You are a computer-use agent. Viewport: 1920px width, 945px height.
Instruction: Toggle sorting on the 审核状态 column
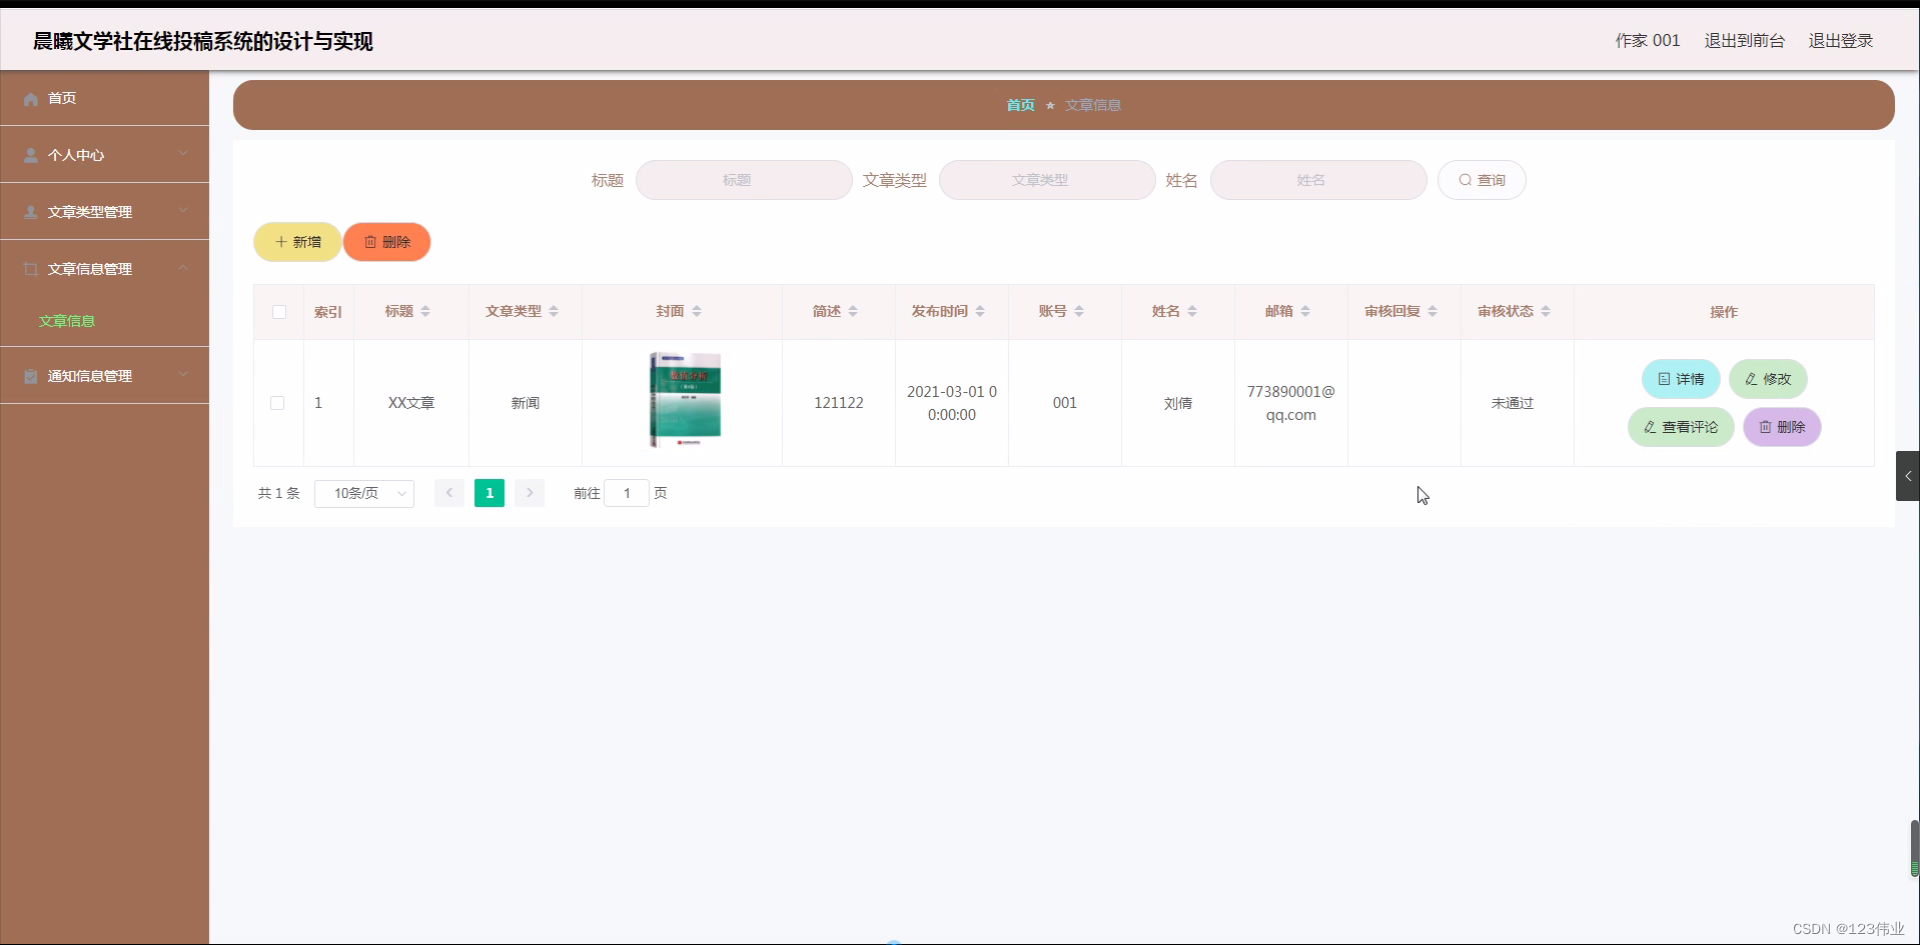point(1546,311)
